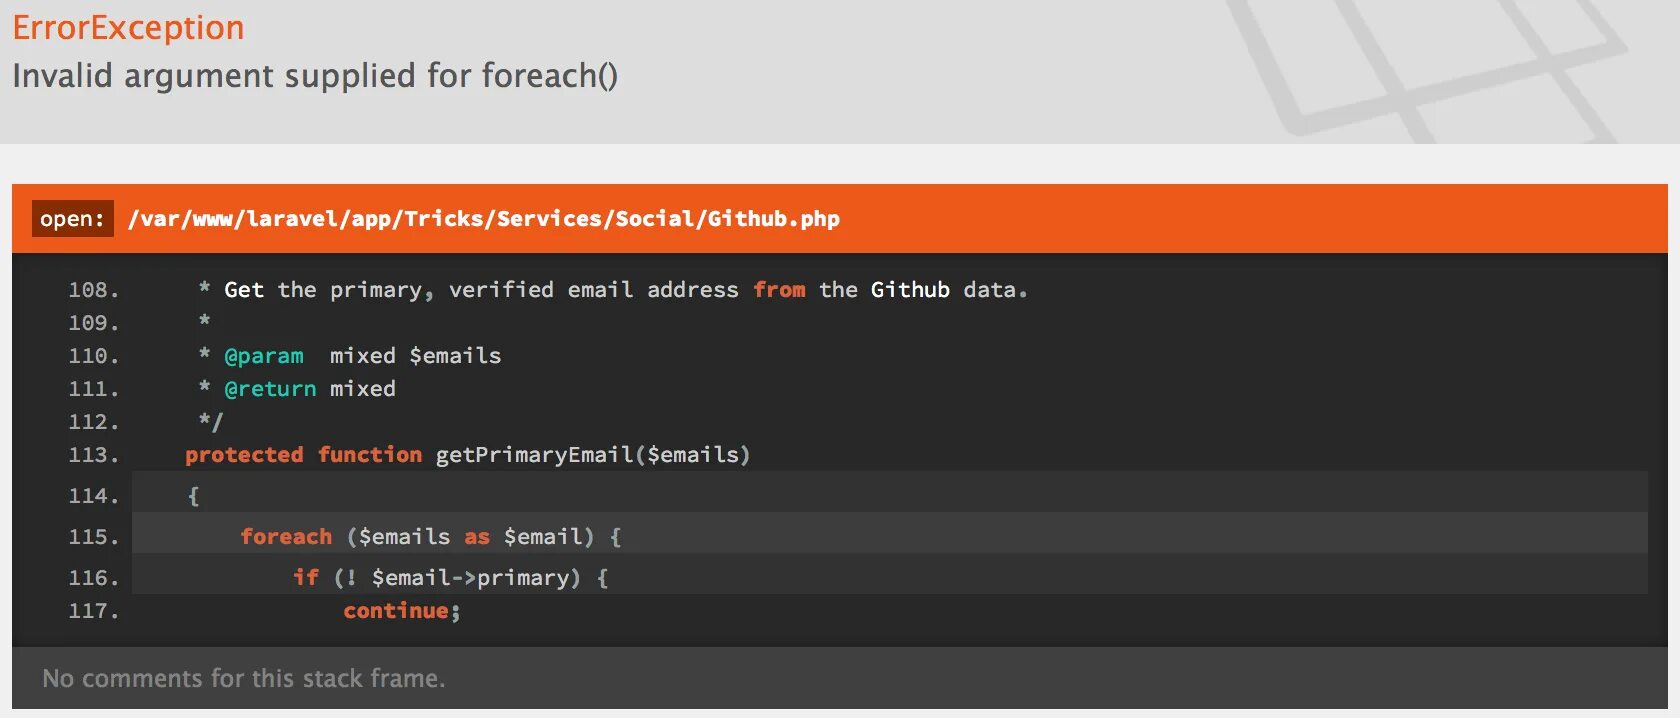Click the foreach keyword on line 115
Viewport: 1680px width, 718px height.
[x=286, y=537]
